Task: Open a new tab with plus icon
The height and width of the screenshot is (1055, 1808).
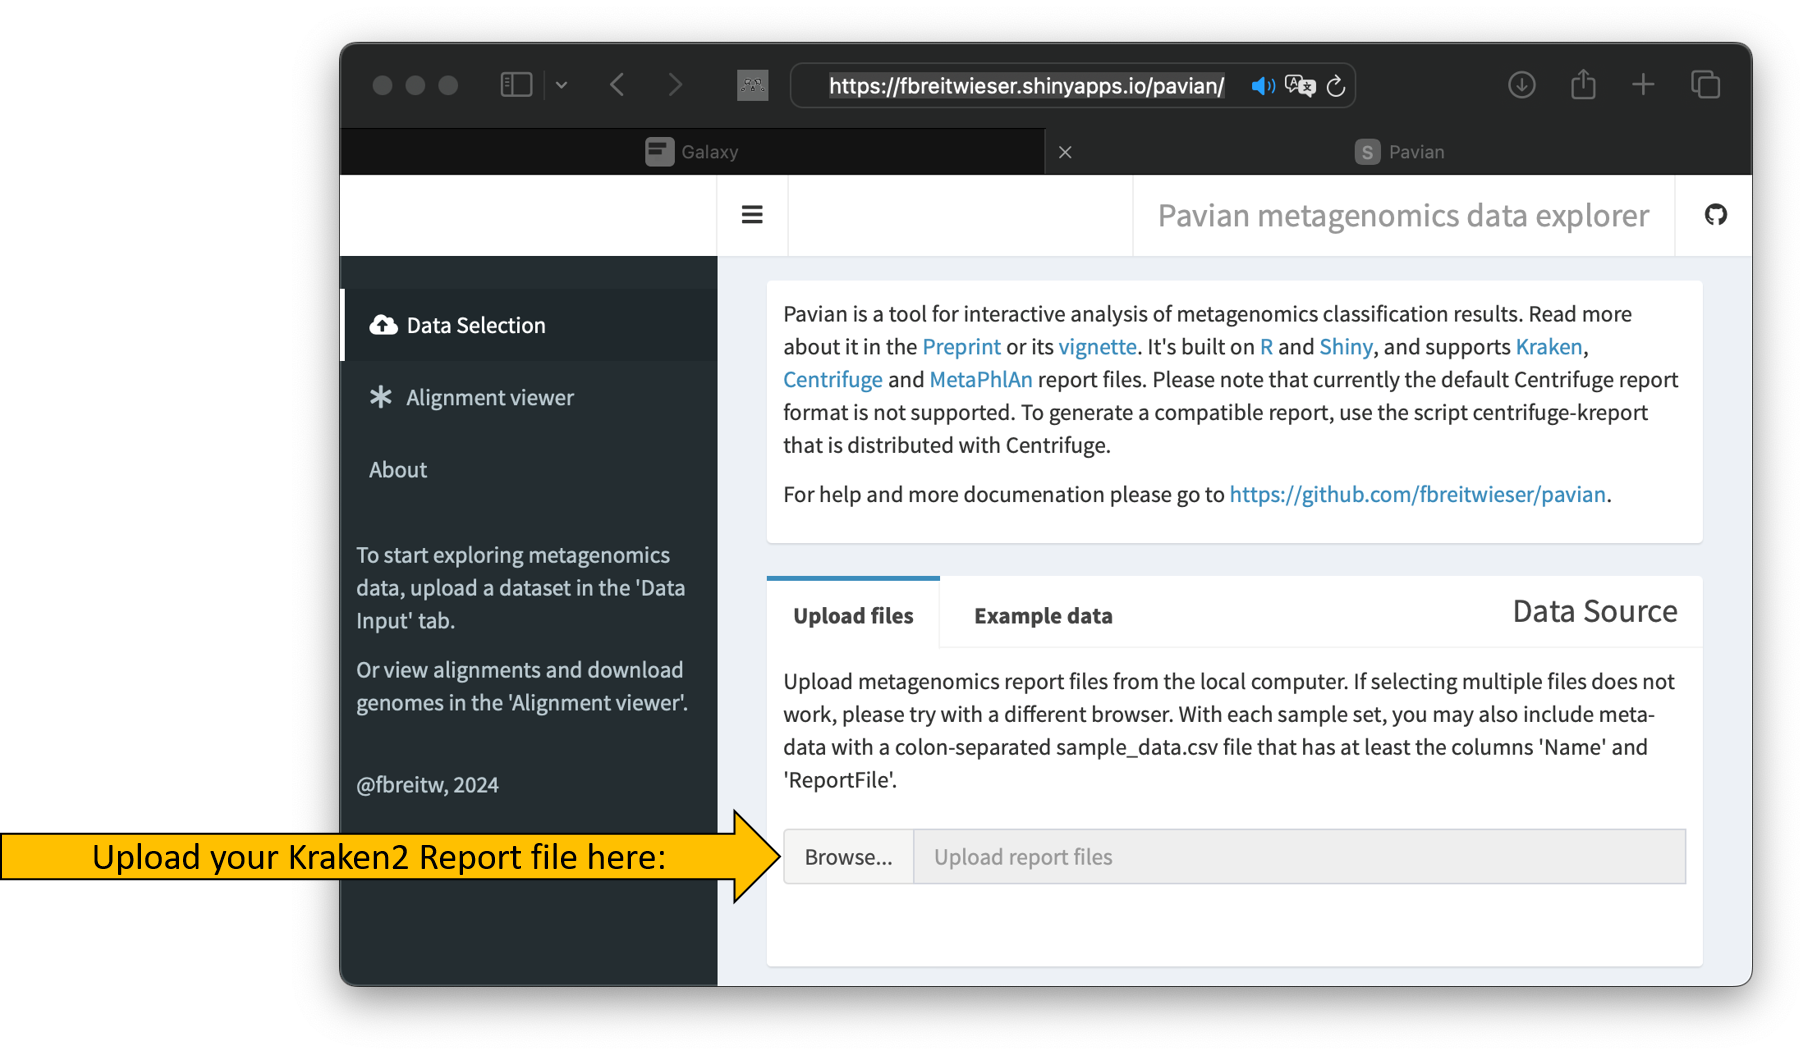Action: [1643, 85]
